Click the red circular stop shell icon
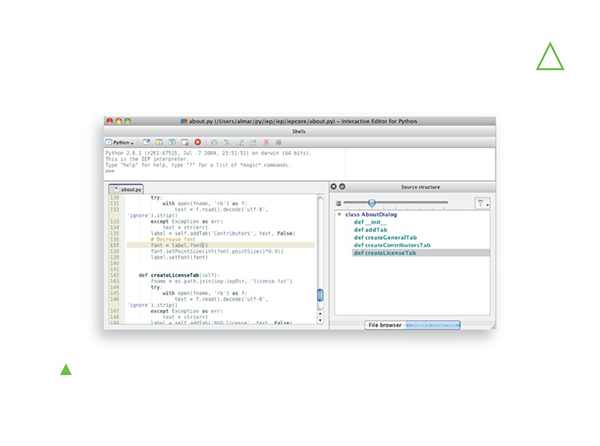600x446 pixels. pos(198,142)
